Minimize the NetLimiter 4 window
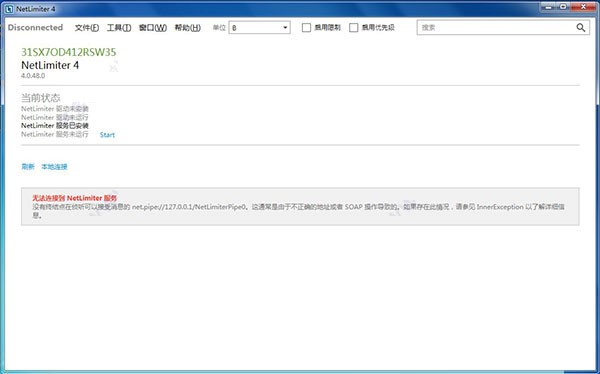This screenshot has height=374, width=600. coord(549,7)
